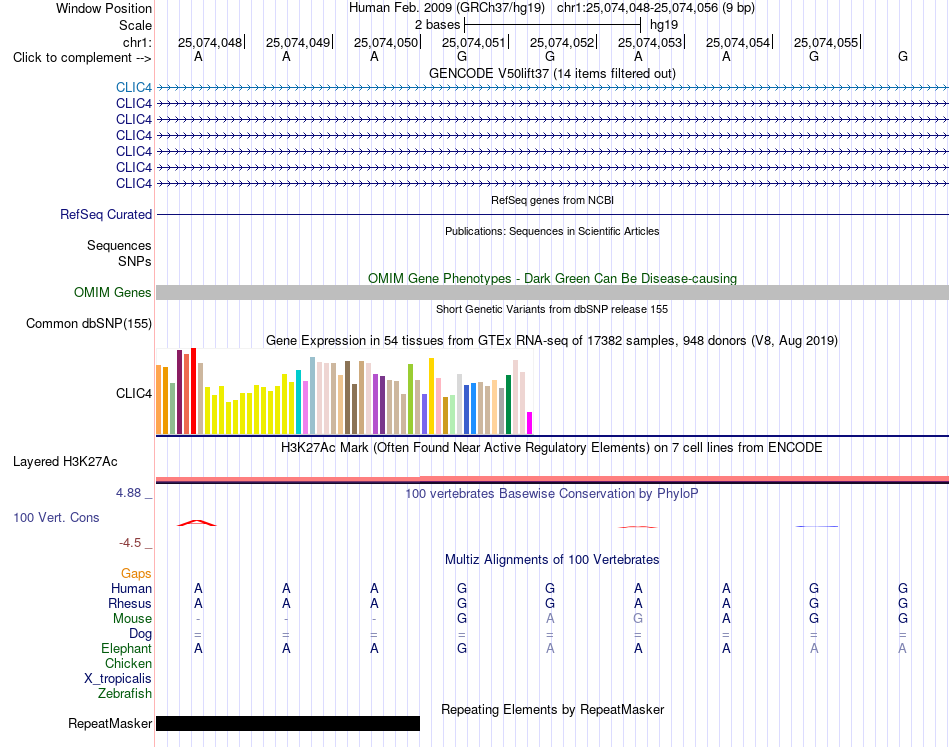Click the OMIM Genes track label
950x747 pixels.
[x=113, y=293]
